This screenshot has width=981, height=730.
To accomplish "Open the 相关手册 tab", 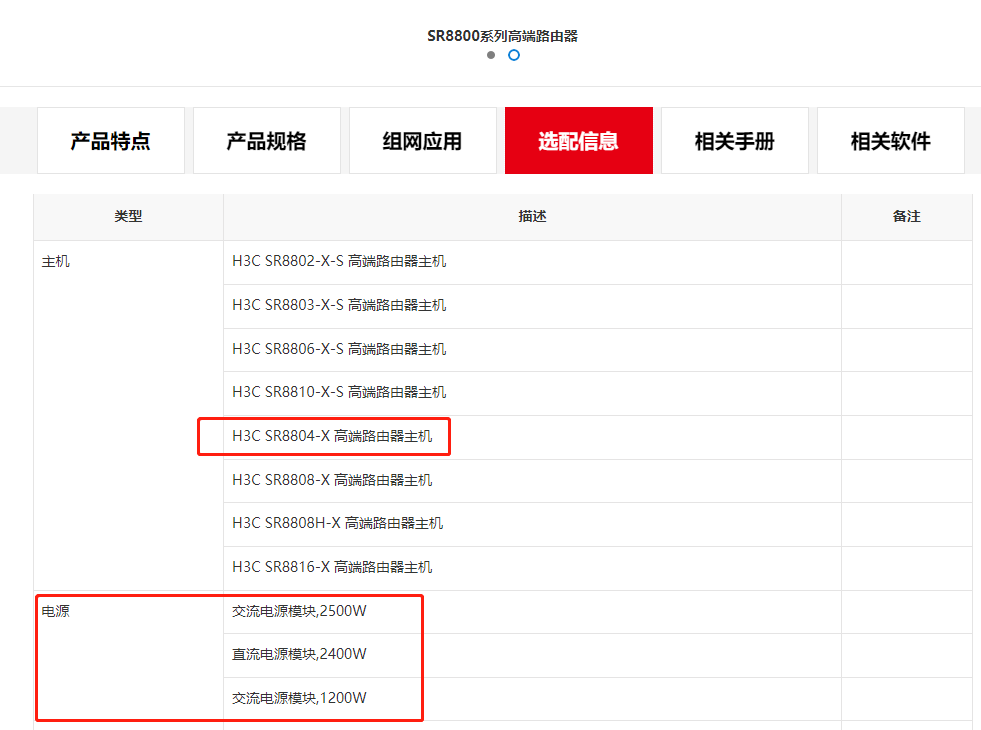I will click(734, 141).
